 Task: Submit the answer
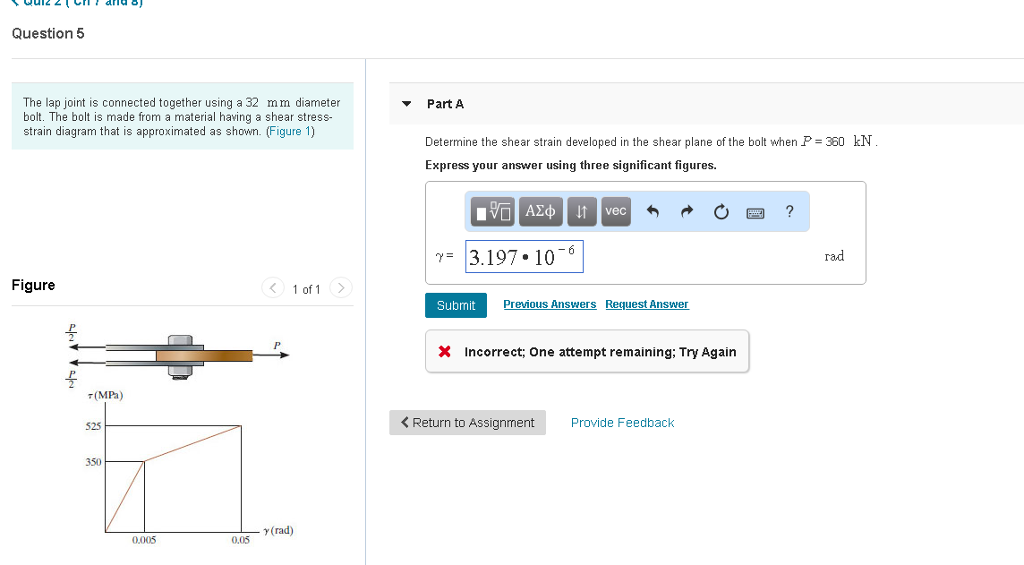456,305
